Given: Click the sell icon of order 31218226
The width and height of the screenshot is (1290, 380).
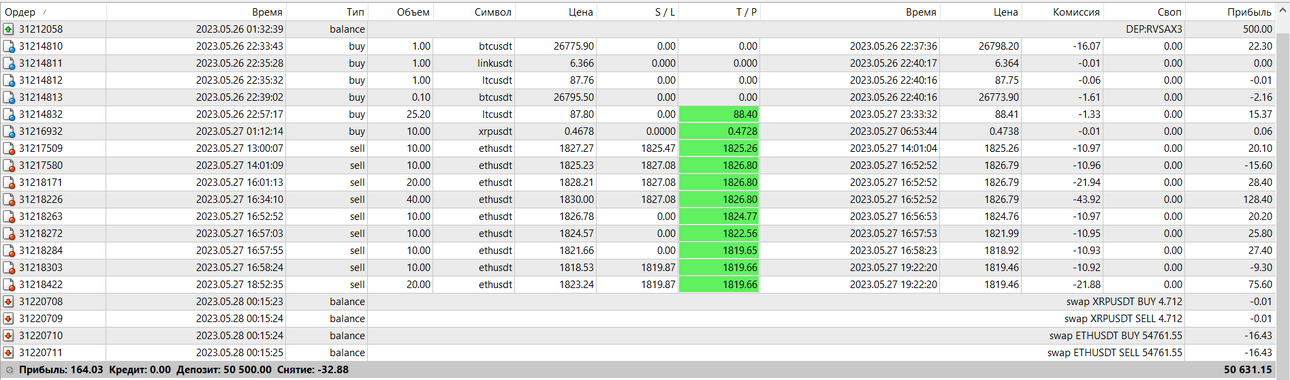Looking at the screenshot, I should (x=9, y=199).
